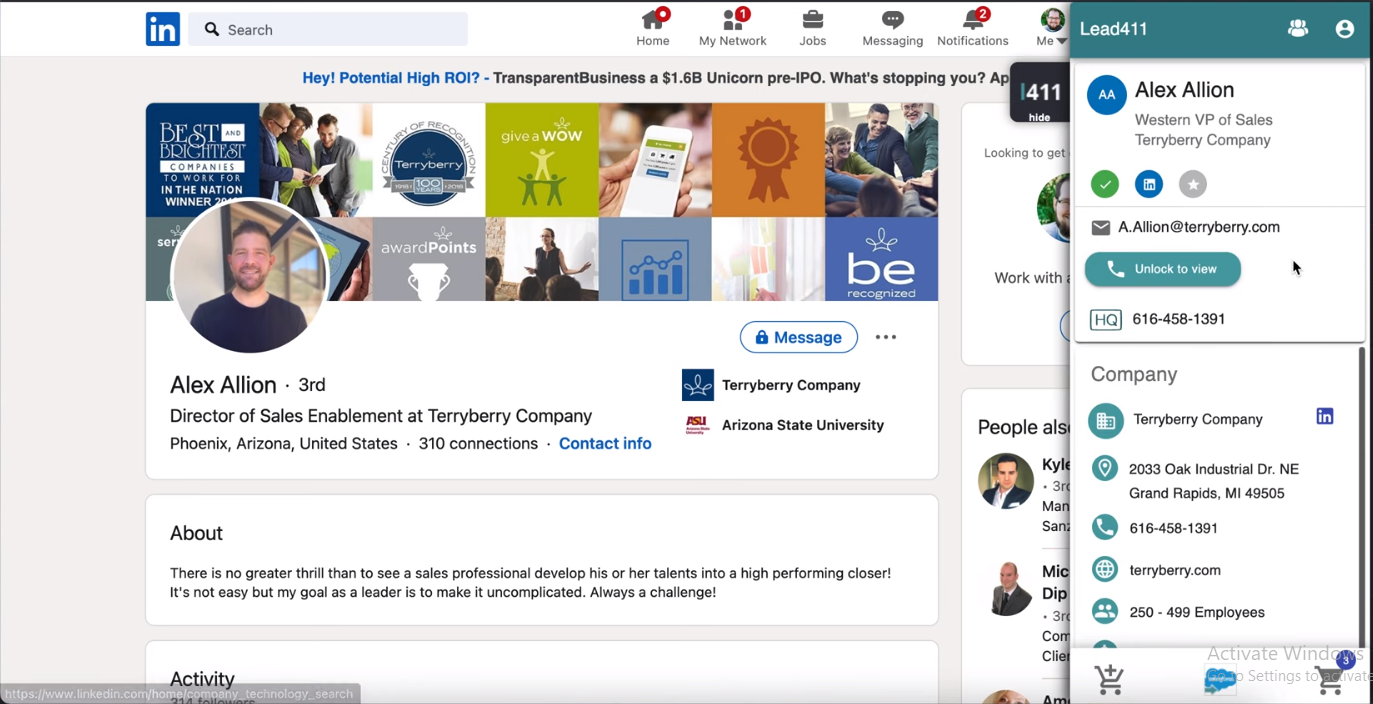Open the Lead411 shopping cart icon
This screenshot has height=704, width=1373.
tap(1330, 680)
